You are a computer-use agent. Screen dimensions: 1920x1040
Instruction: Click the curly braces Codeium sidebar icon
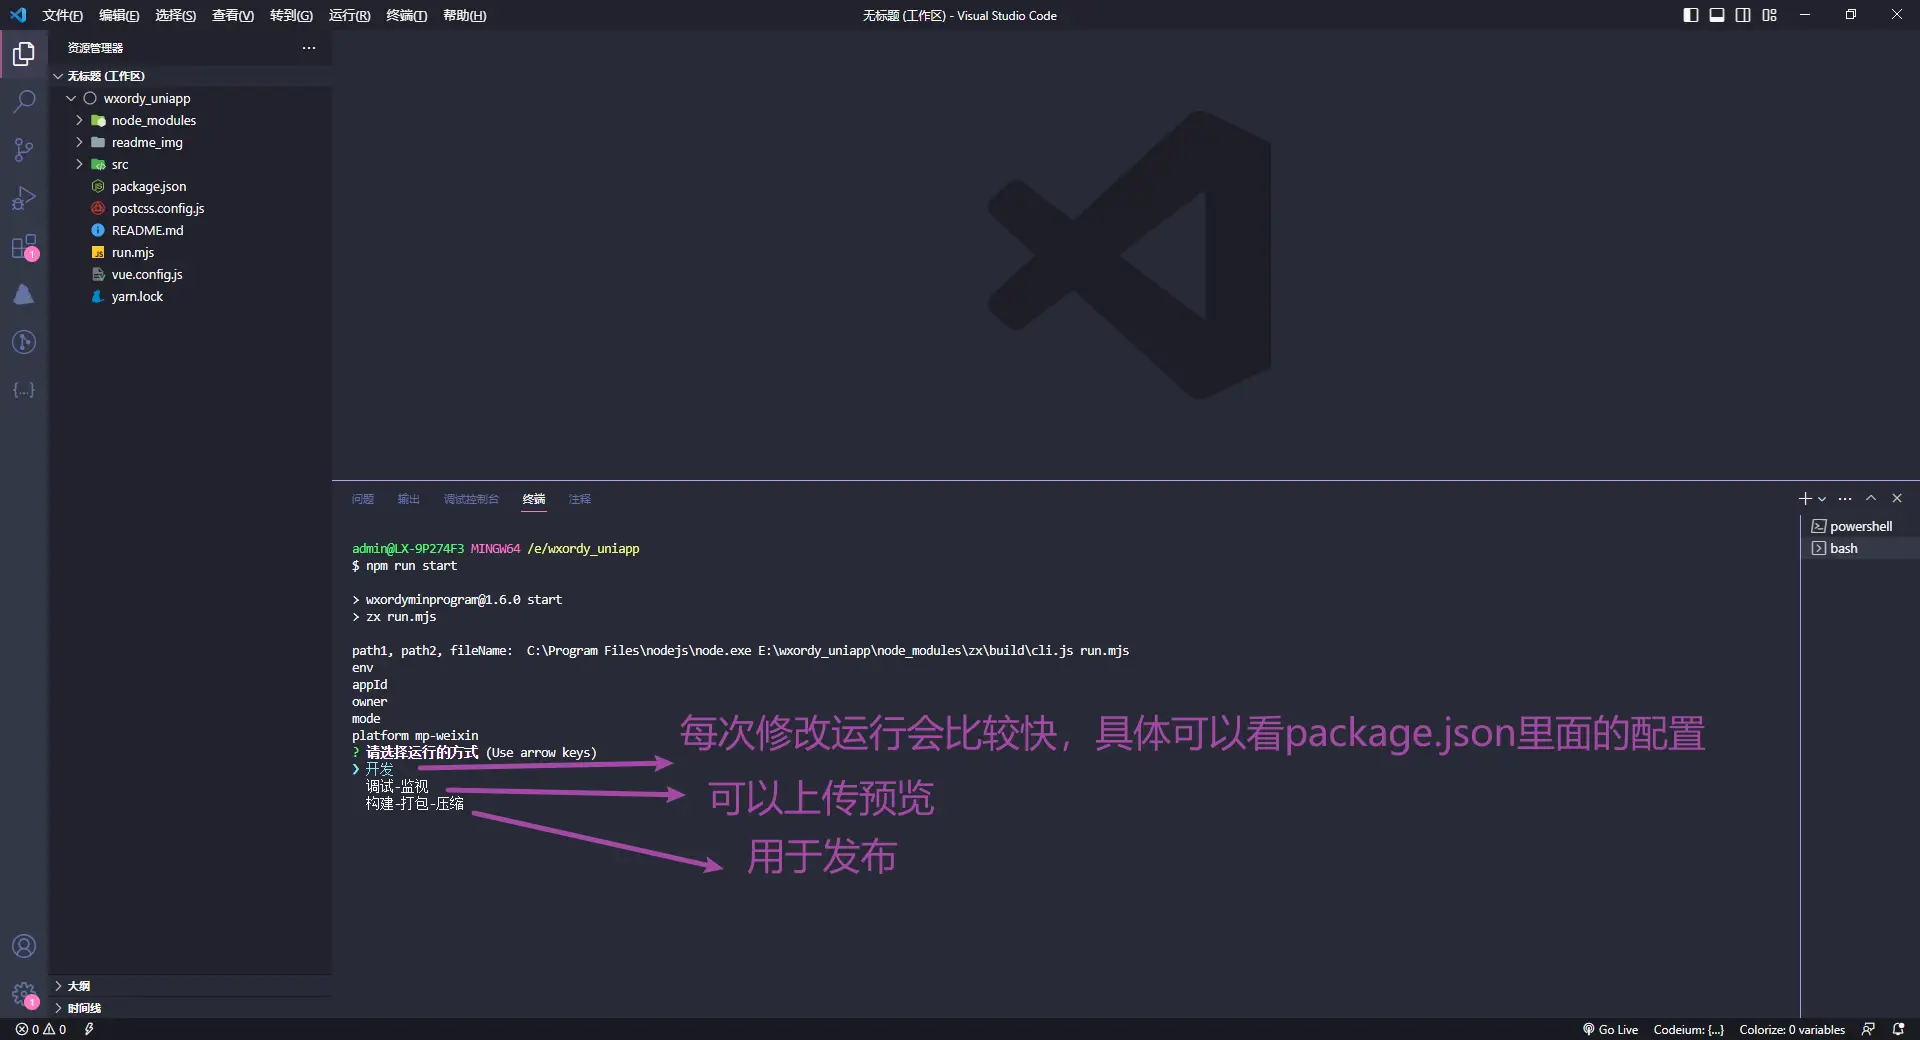point(24,390)
